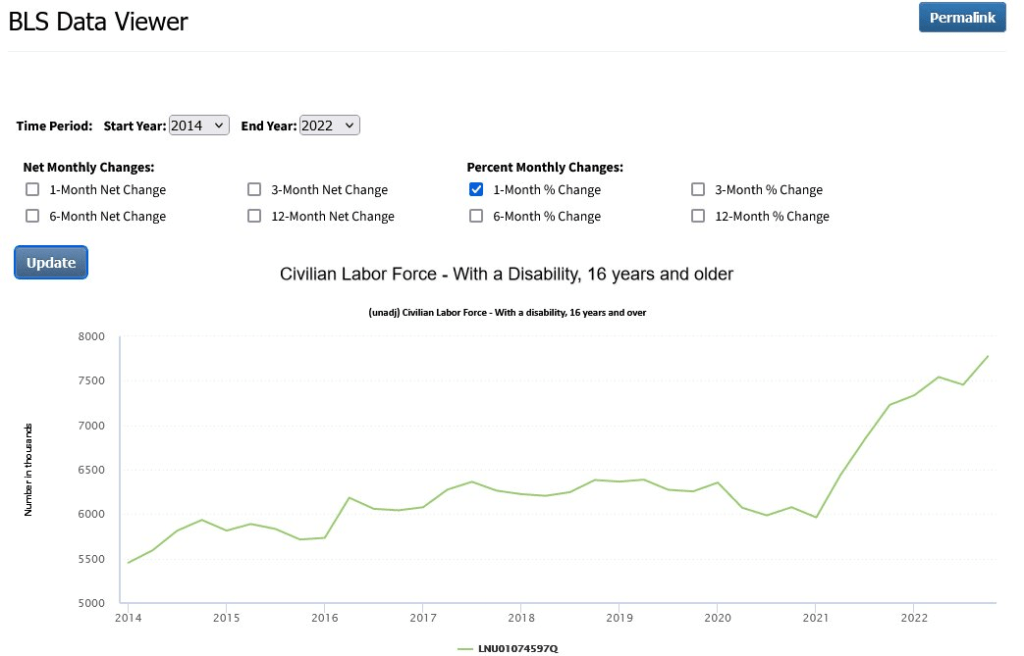Click the 8000 label on the y-axis

[91, 337]
